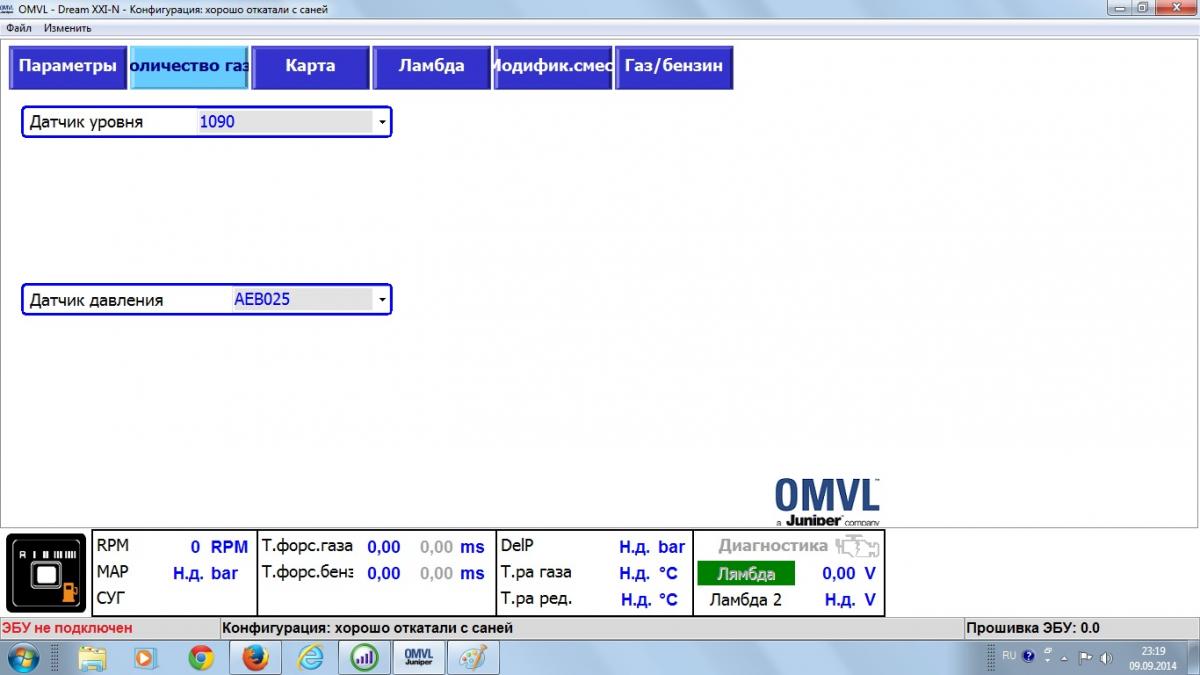Click the engine diagnostics icon
This screenshot has width=1200, height=675.
point(857,546)
